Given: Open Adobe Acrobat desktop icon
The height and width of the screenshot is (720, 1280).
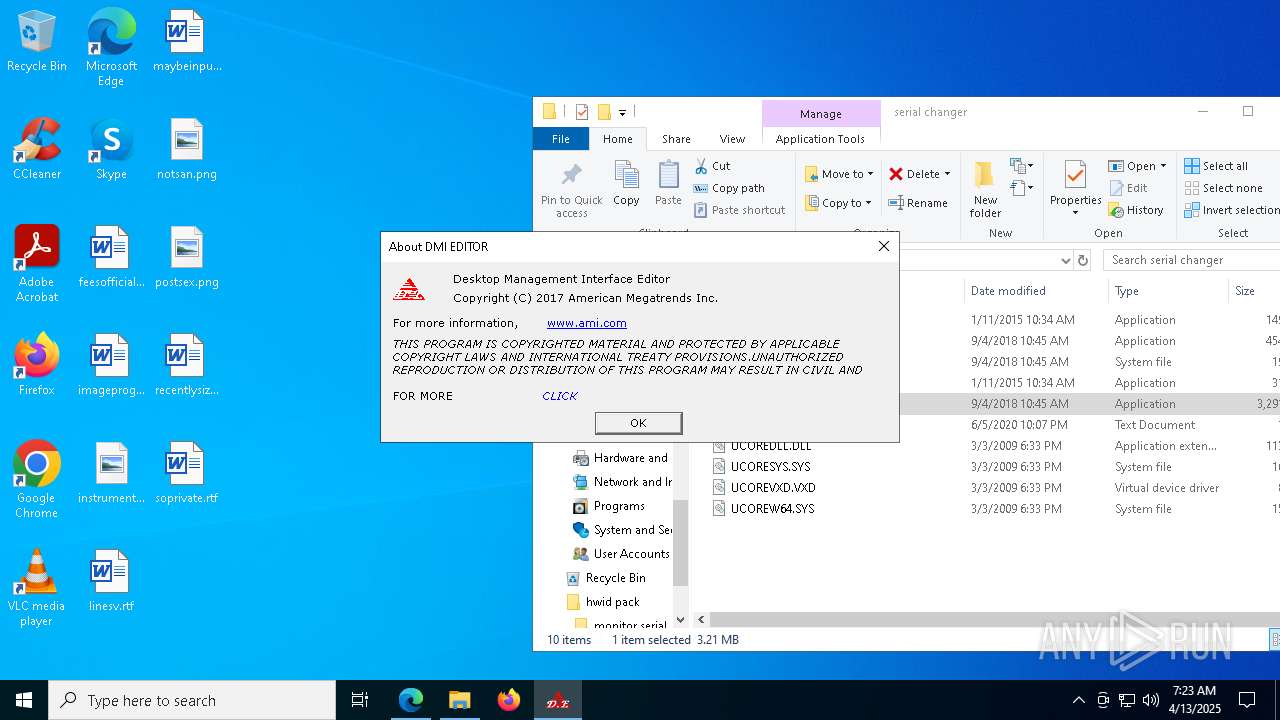Looking at the screenshot, I should pyautogui.click(x=37, y=263).
